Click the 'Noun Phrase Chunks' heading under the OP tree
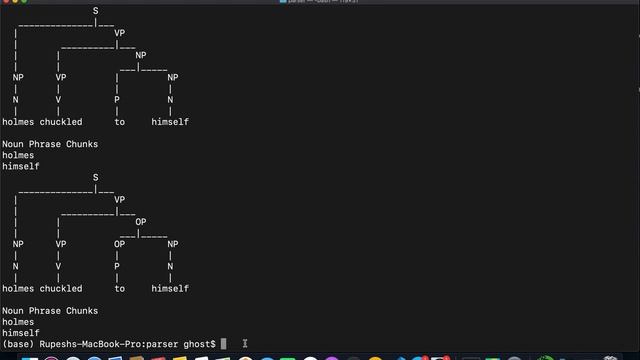Image resolution: width=640 pixels, height=360 pixels. (50, 311)
